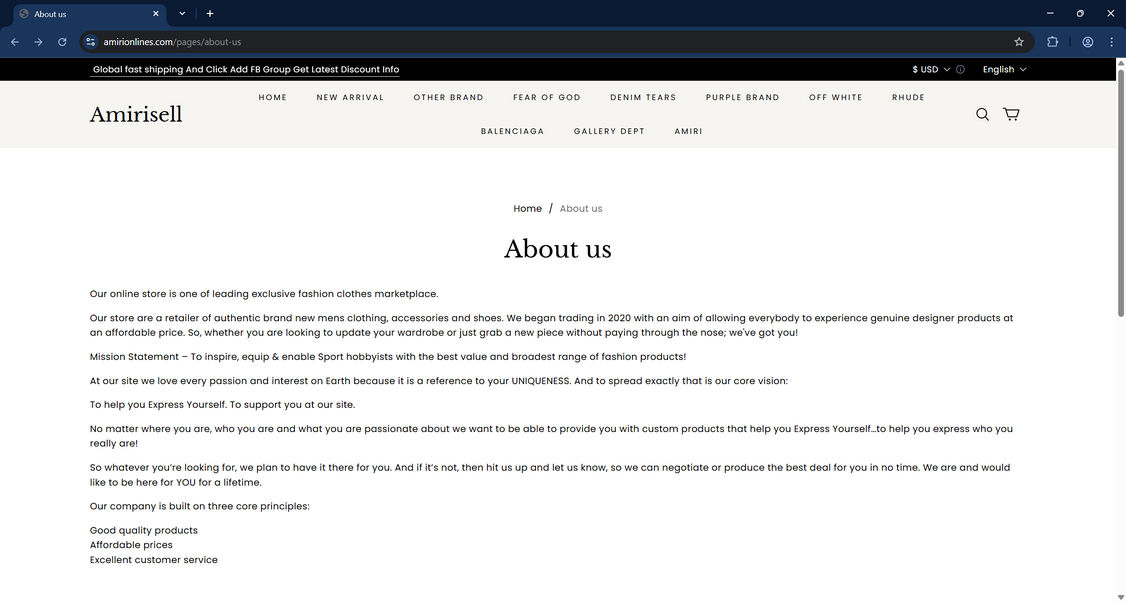The image size is (1126, 602).
Task: Open the PURPLE BRAND menu item
Action: [x=743, y=97]
